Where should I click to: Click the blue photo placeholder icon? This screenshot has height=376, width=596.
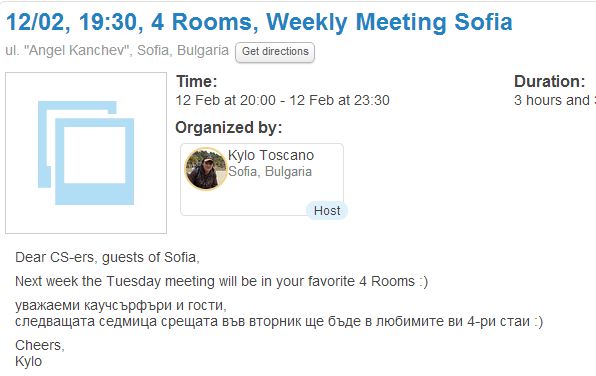click(86, 153)
